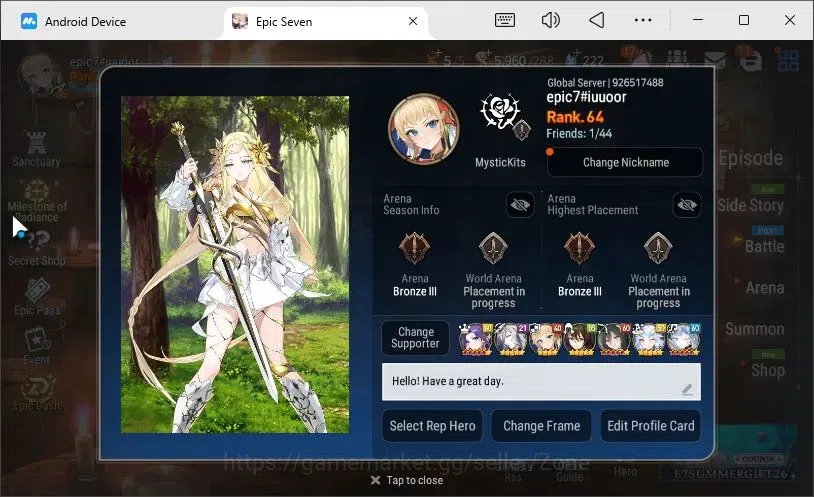Click the greeting message field 'Hello! Have a great day.'
Viewport: 814px width, 497px height.
coord(541,382)
